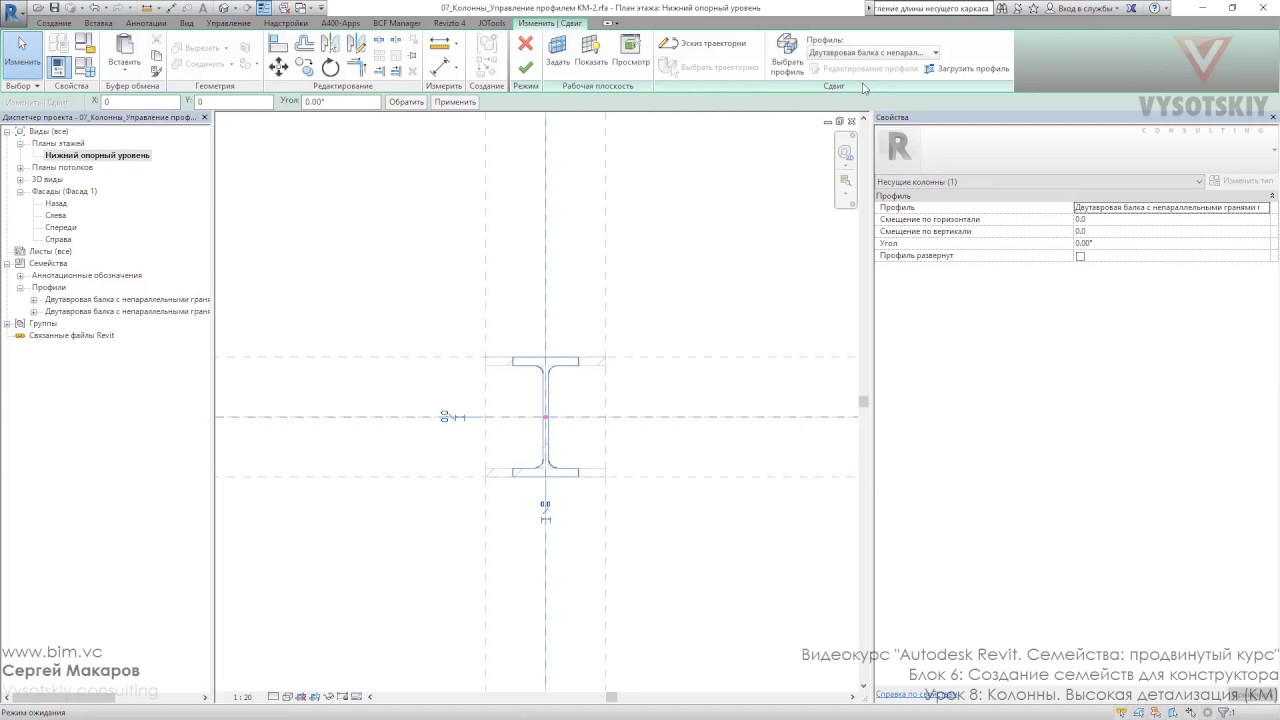The image size is (1280, 720).
Task: Click Загрузить профиль load icon
Action: pos(966,69)
